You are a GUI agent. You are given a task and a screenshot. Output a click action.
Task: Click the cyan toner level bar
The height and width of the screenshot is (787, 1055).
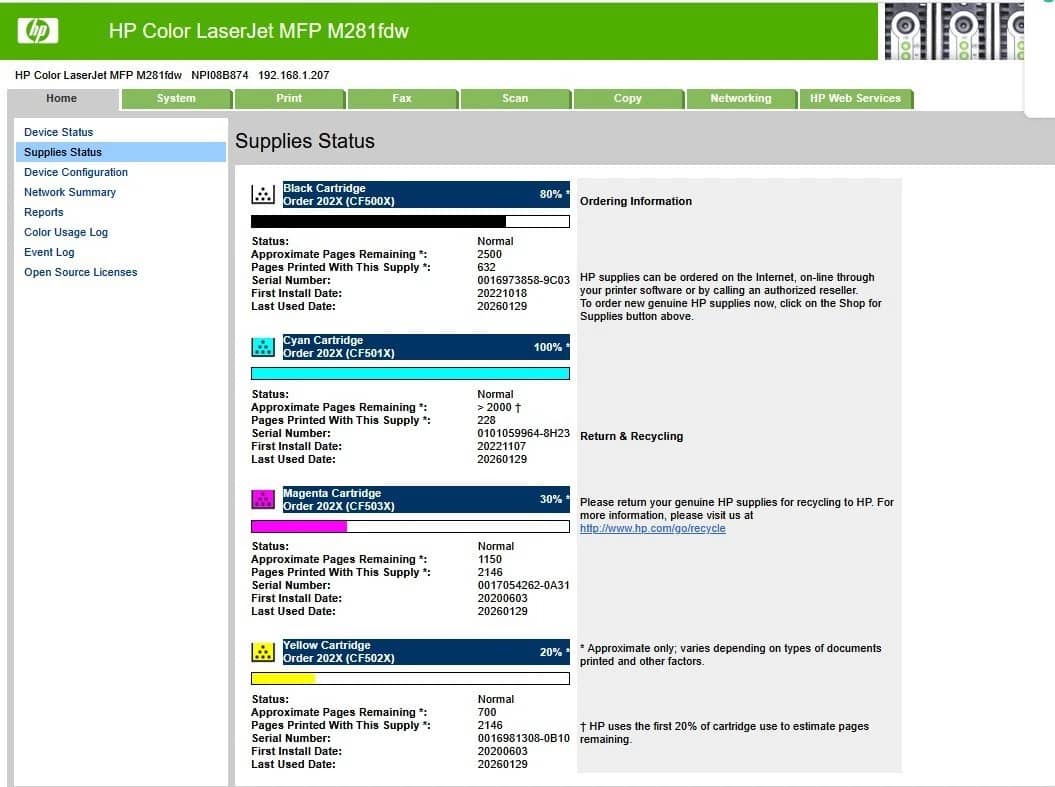410,373
